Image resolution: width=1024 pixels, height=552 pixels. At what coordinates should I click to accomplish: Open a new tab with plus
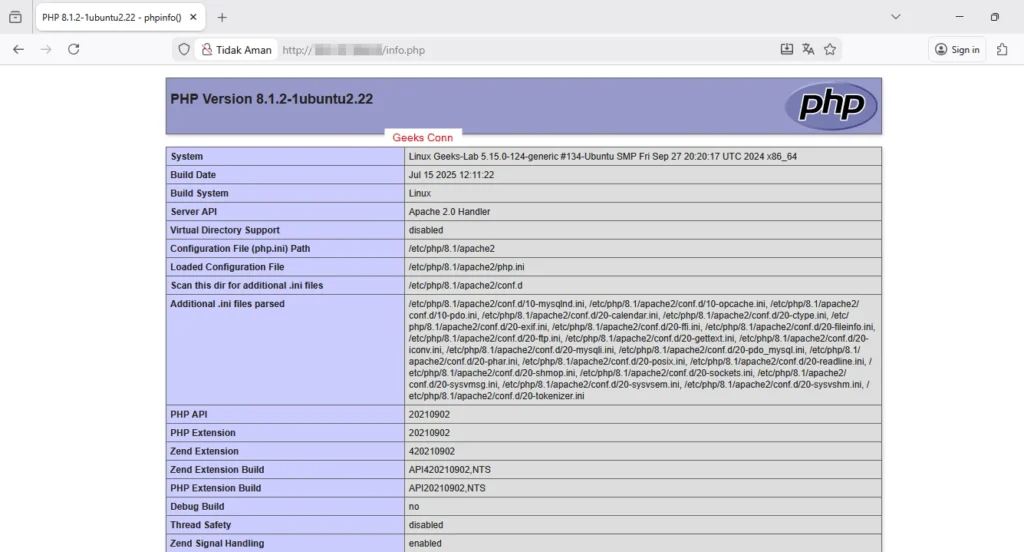tap(222, 18)
